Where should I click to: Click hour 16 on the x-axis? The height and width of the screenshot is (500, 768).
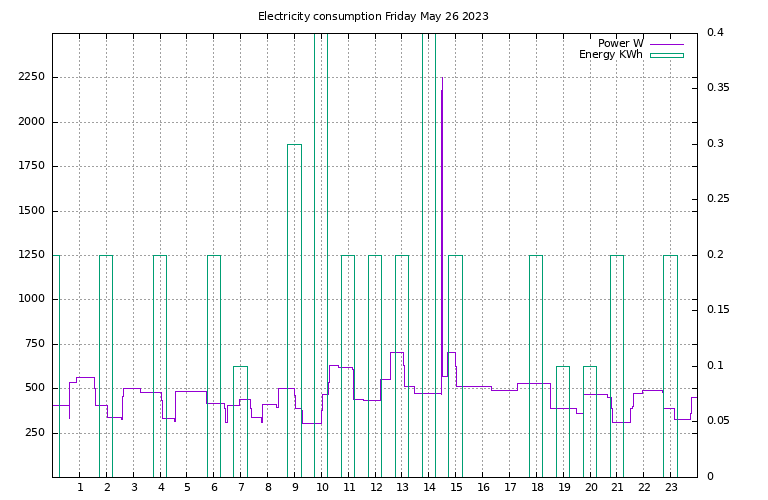click(x=483, y=488)
